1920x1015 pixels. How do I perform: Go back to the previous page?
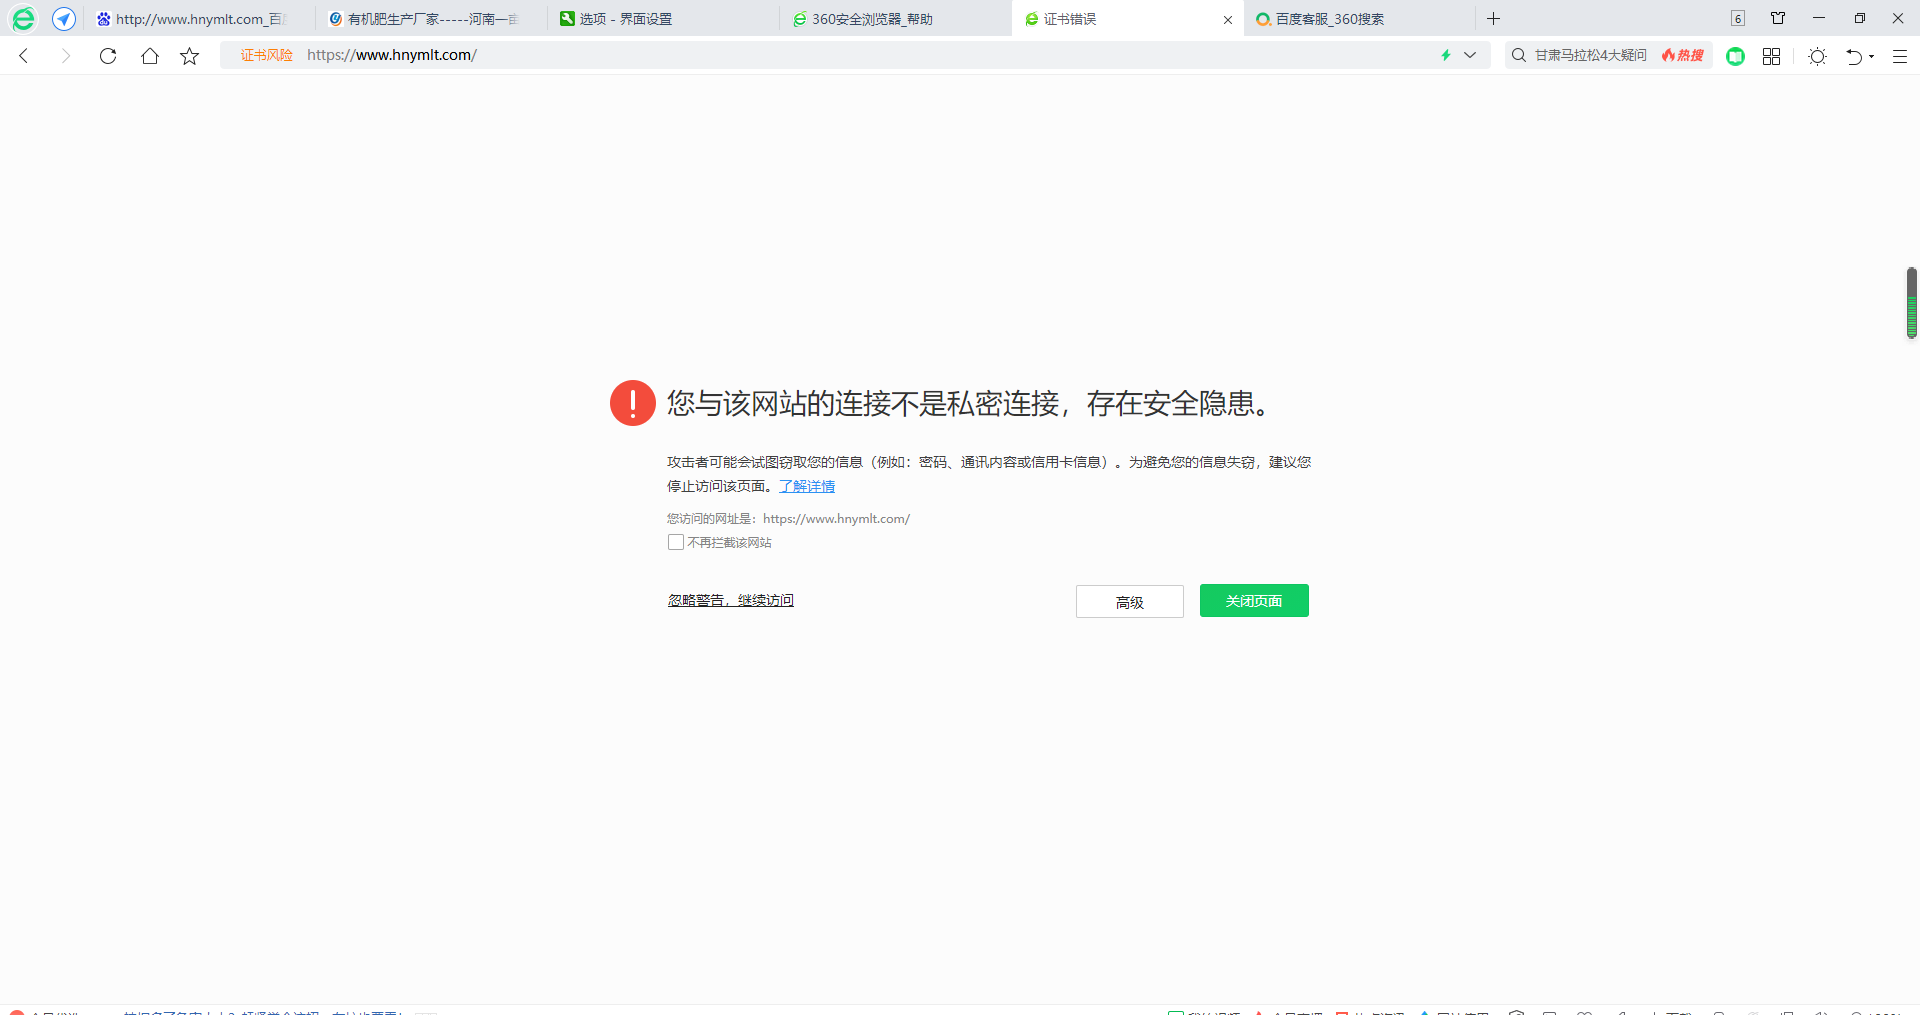25,56
